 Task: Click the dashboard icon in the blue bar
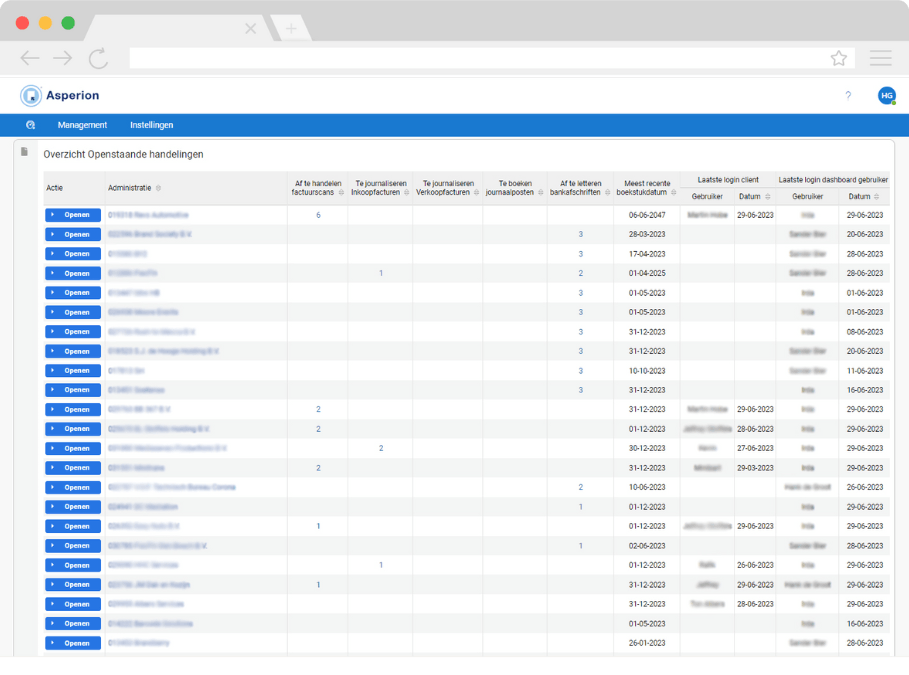(31, 125)
